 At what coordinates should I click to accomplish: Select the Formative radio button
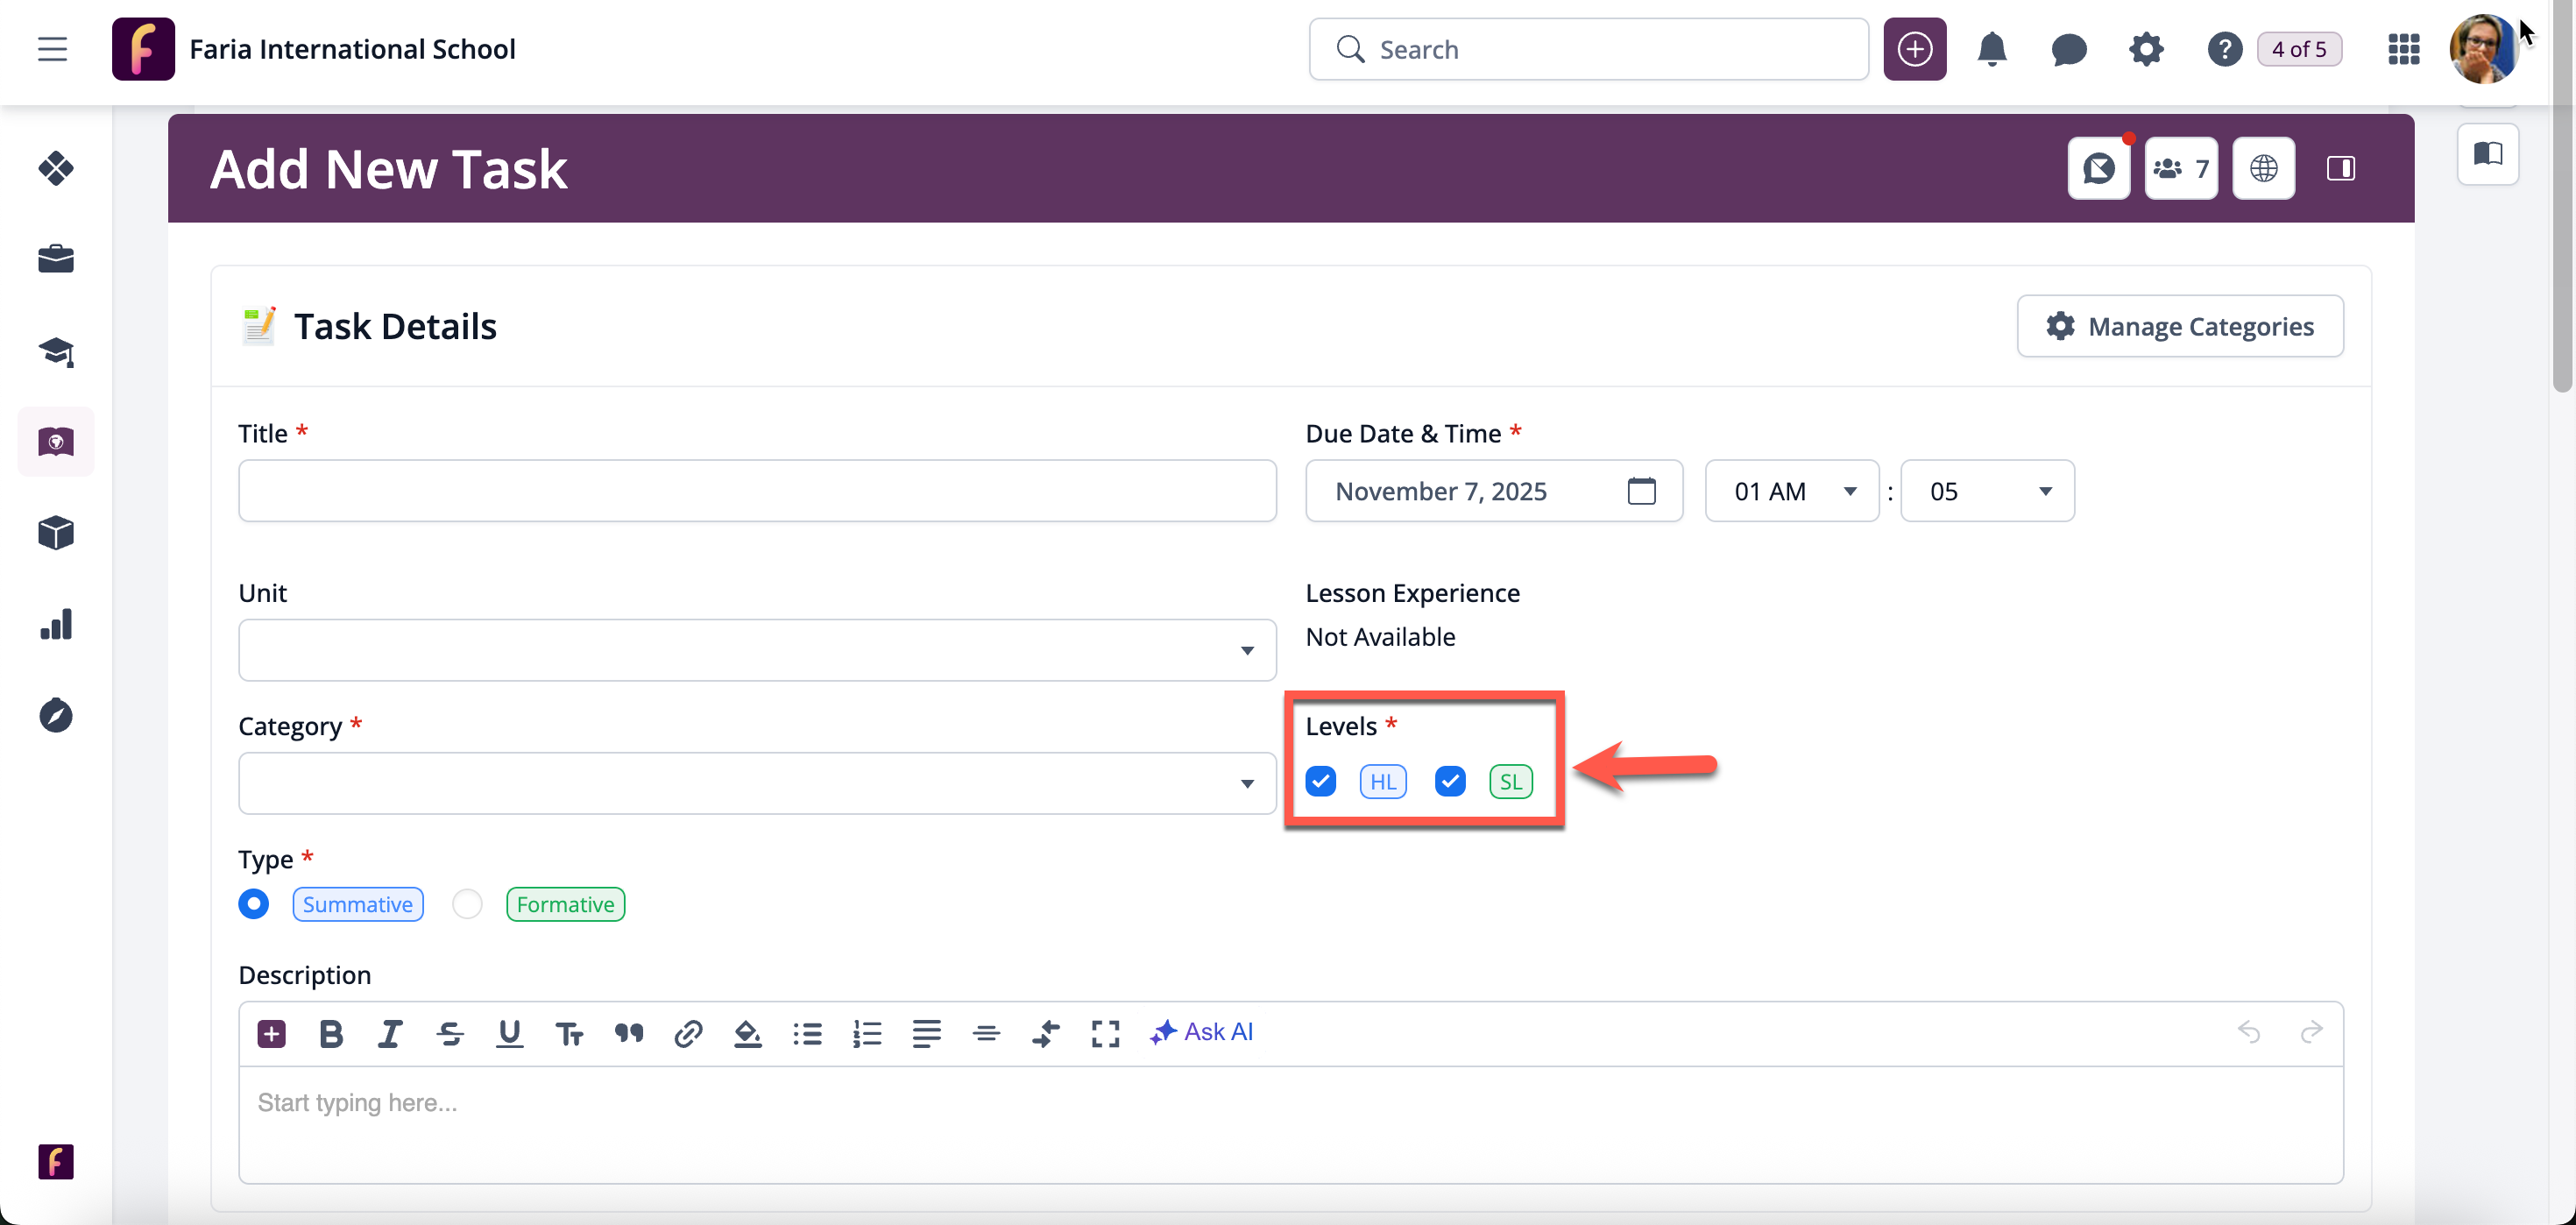click(467, 904)
